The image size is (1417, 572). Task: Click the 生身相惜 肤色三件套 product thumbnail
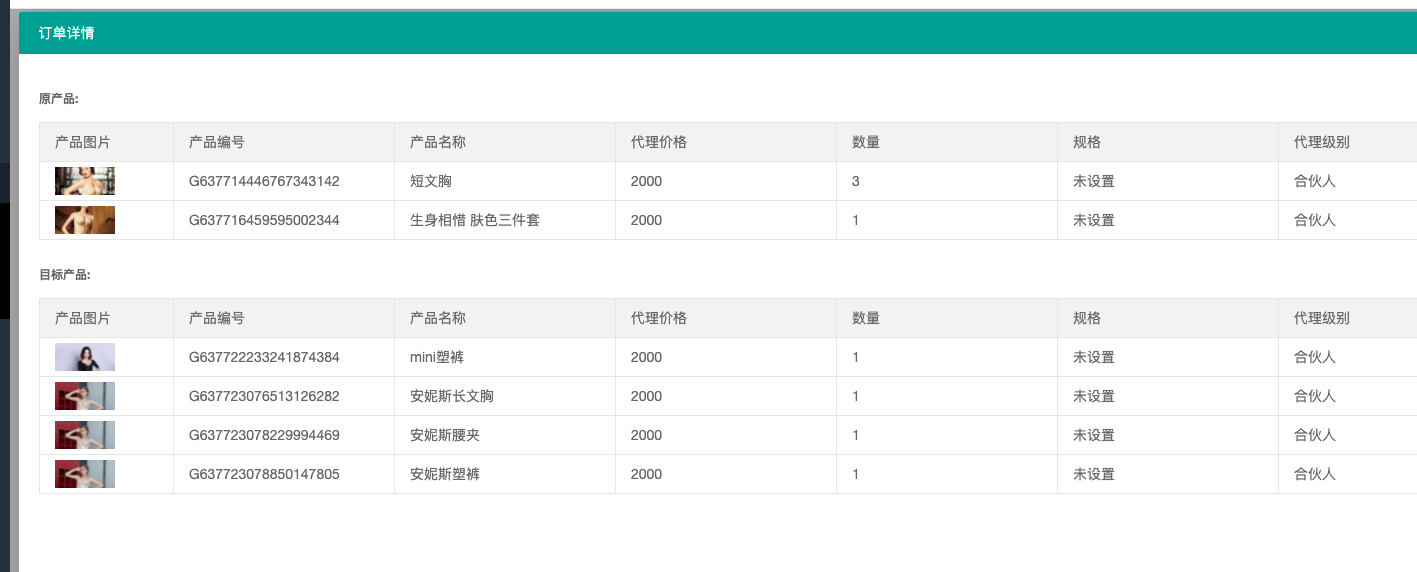85,220
